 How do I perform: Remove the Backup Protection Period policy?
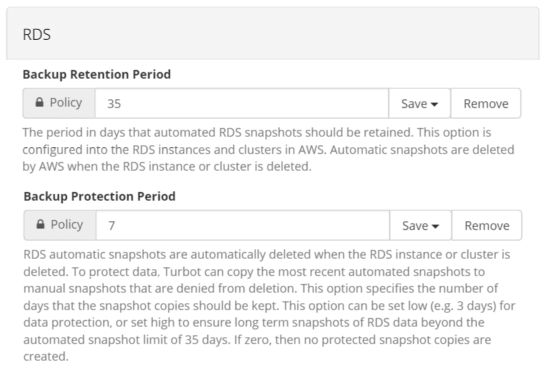[487, 225]
